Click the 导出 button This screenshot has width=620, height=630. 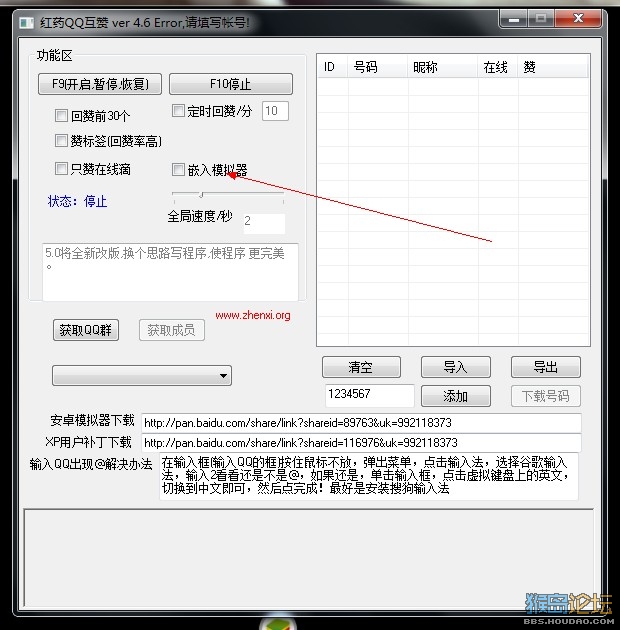pos(546,367)
